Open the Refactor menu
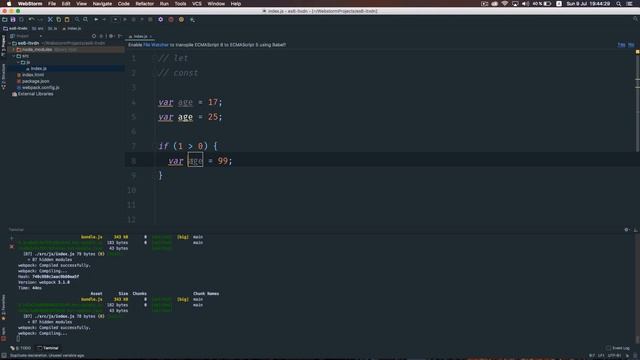Image resolution: width=640 pixels, height=360 pixels. point(144,4)
